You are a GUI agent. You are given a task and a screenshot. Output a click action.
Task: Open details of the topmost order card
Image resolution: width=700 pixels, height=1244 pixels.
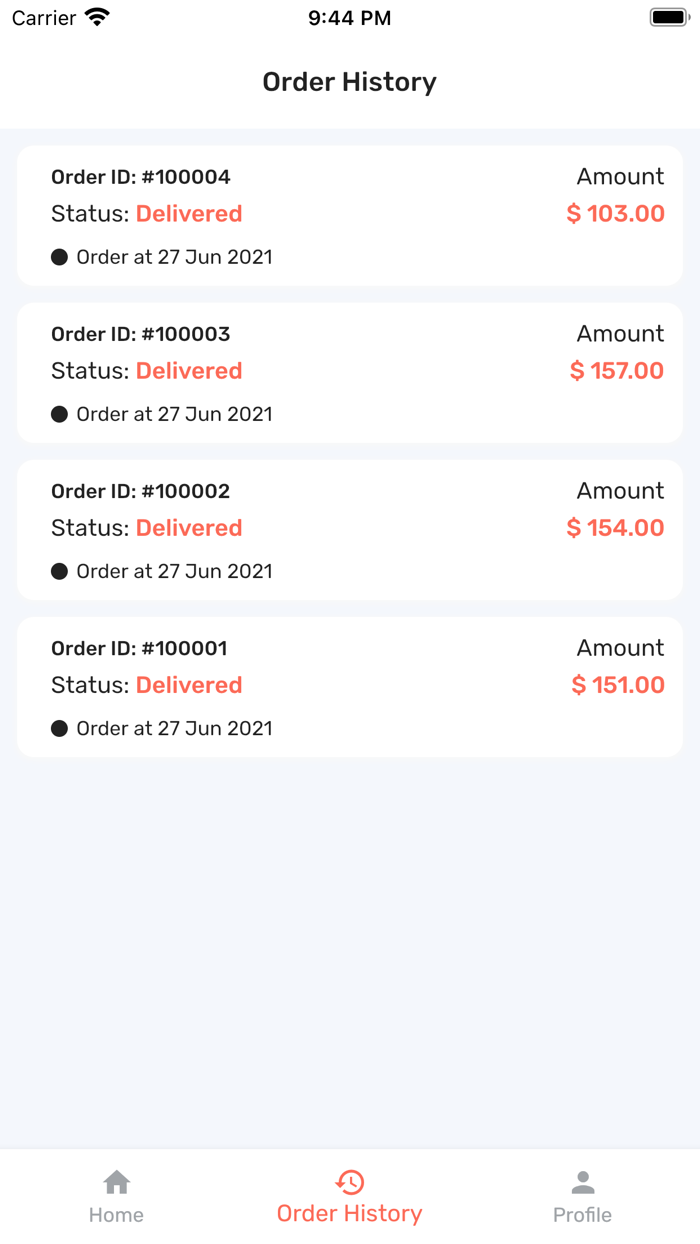(x=349, y=215)
